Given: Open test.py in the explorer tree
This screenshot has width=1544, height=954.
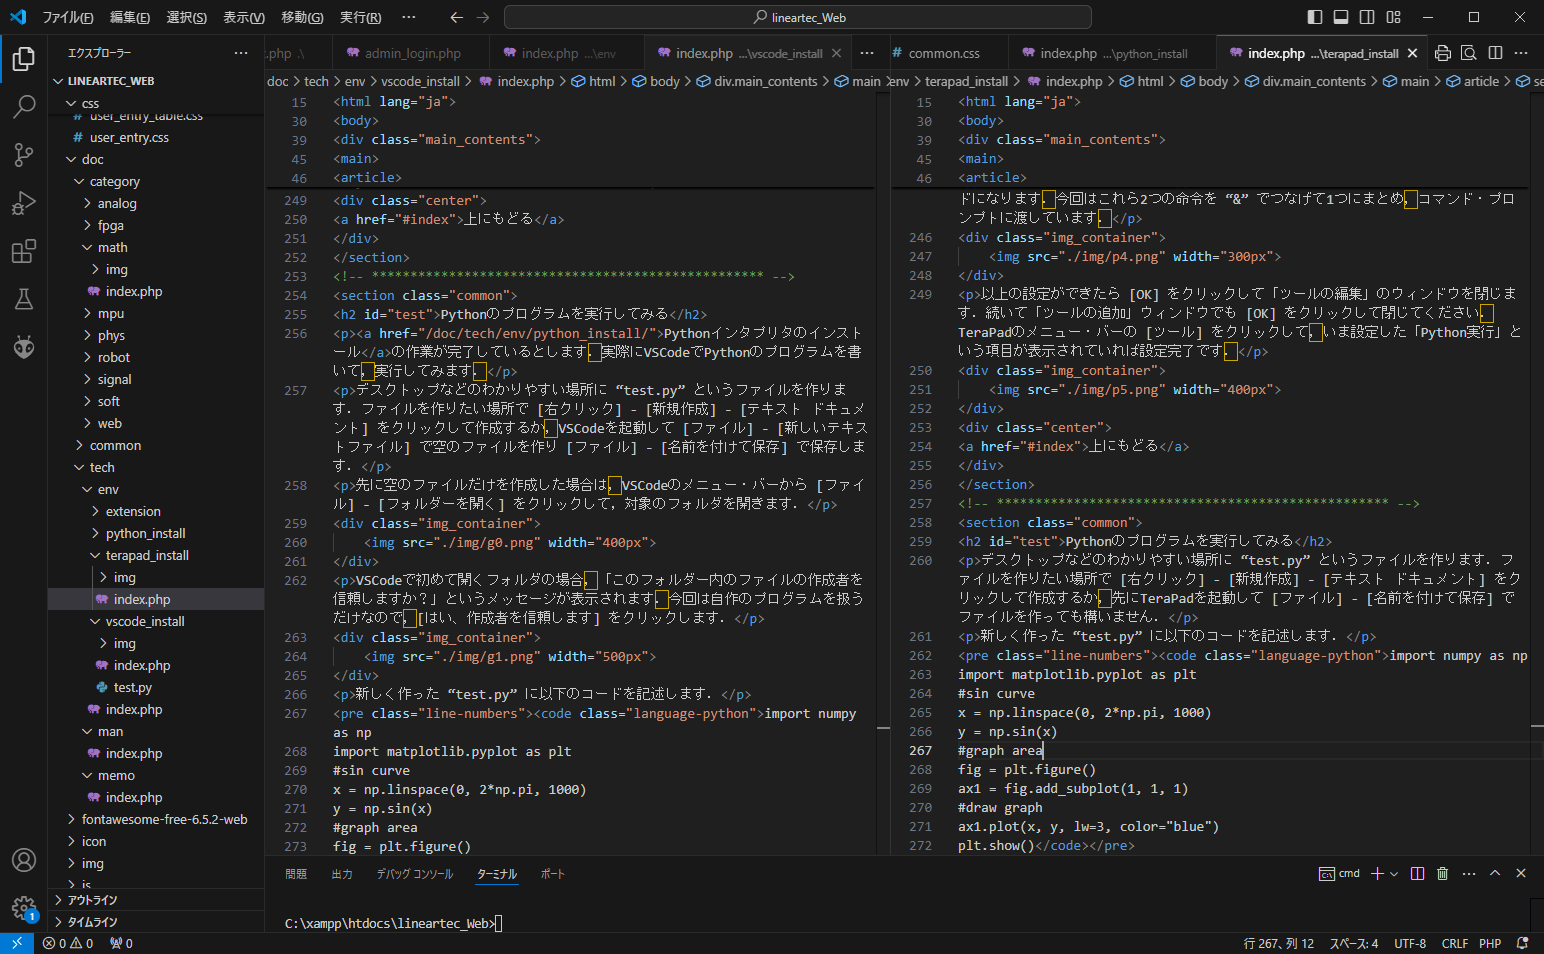Looking at the screenshot, I should [x=132, y=687].
